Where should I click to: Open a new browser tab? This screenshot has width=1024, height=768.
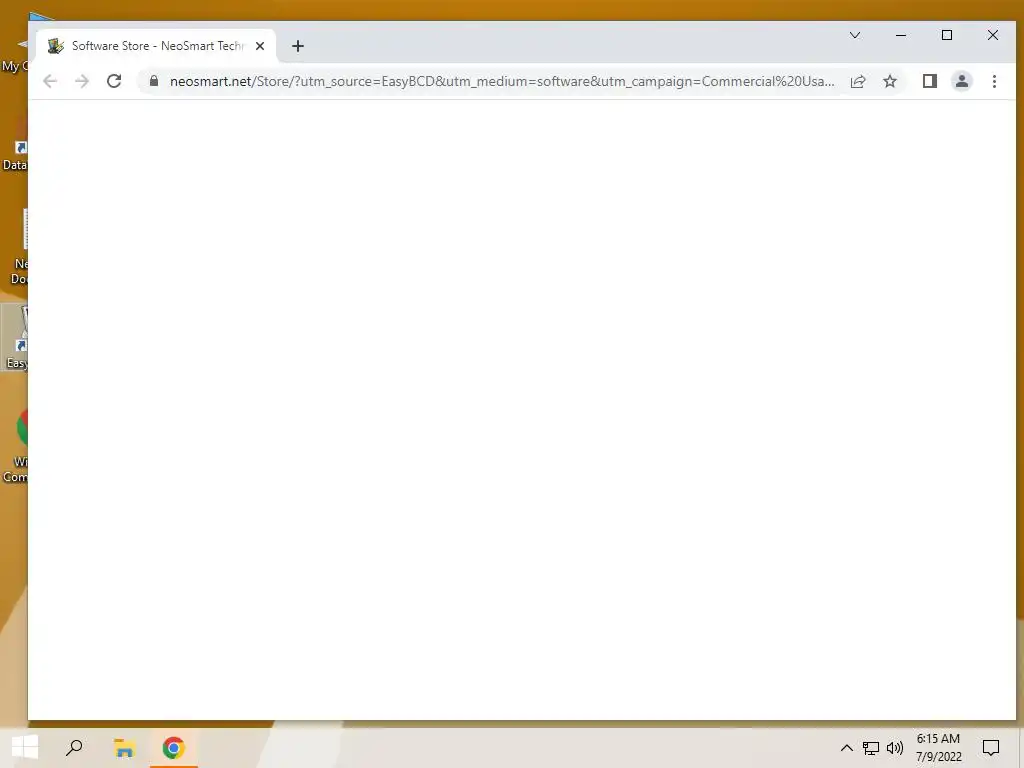tap(298, 46)
